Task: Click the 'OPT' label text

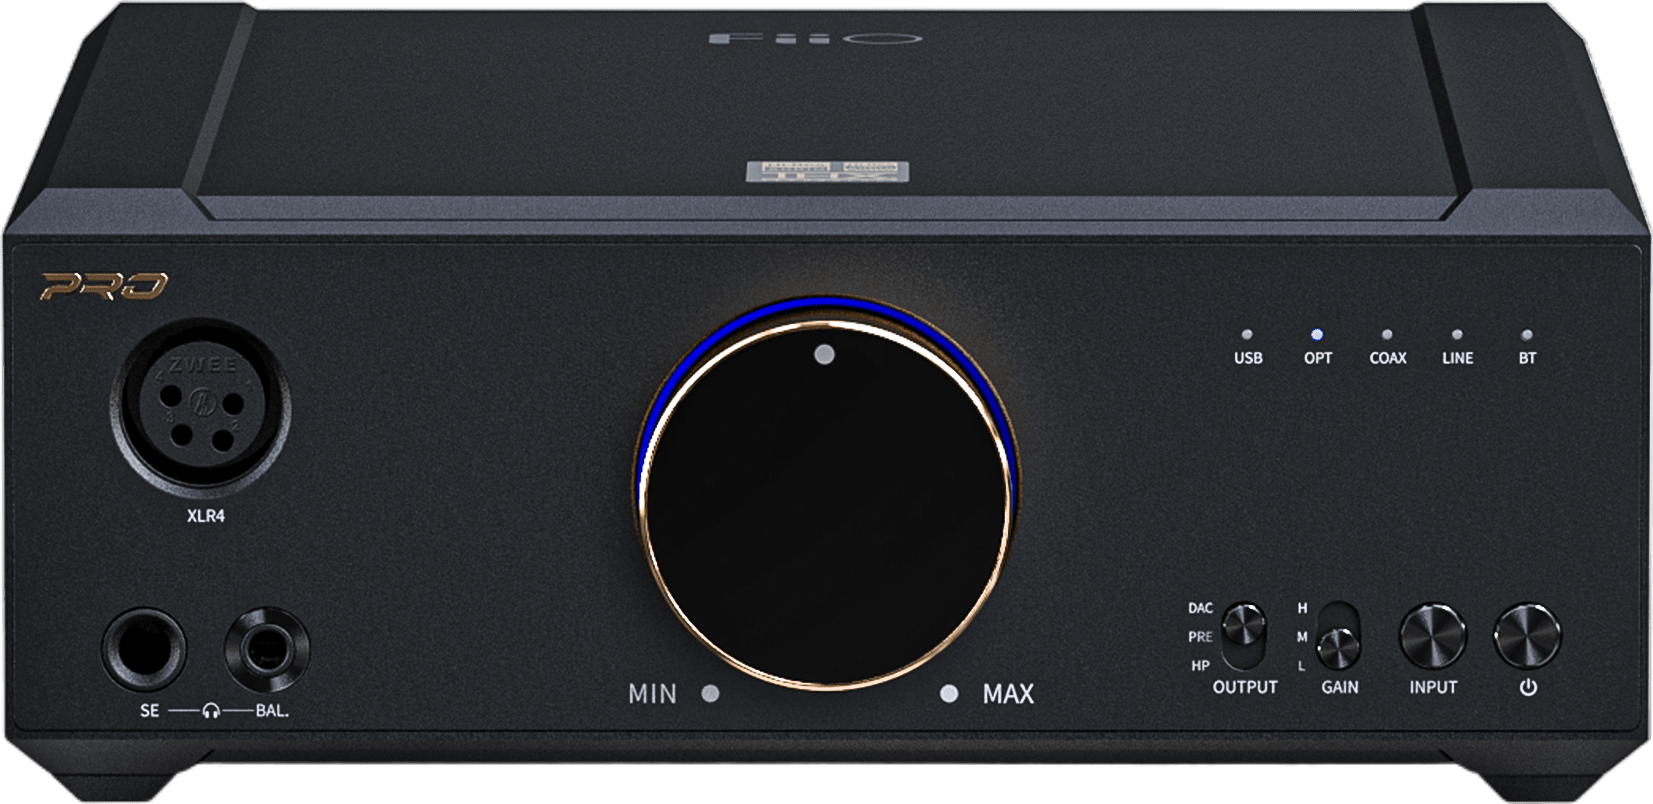Action: [1318, 358]
